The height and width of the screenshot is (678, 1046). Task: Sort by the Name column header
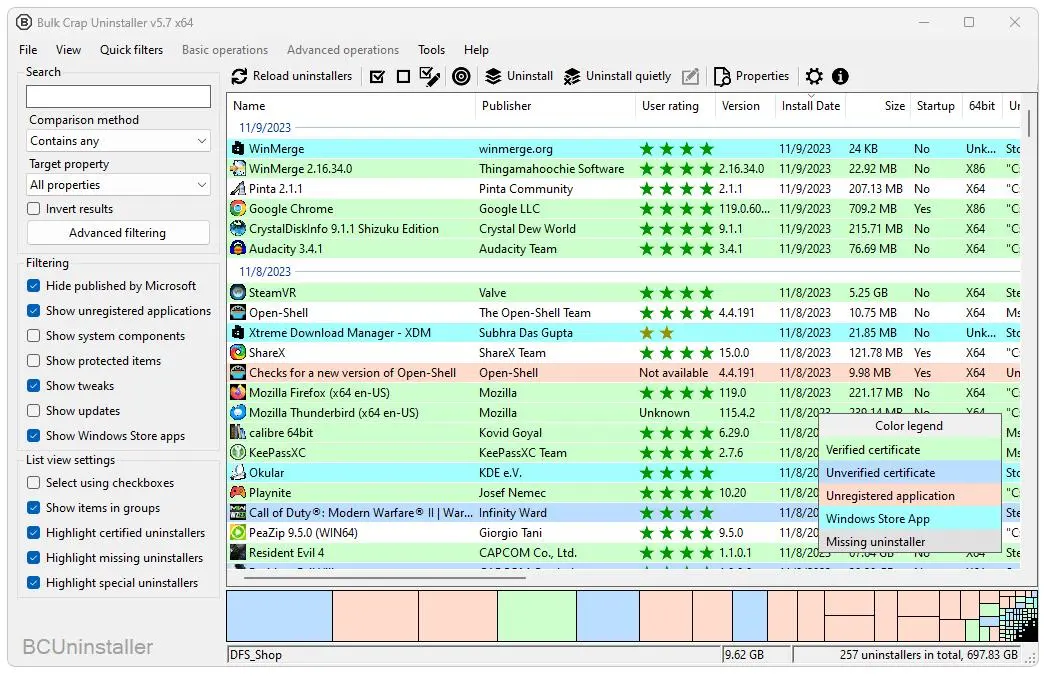pos(351,106)
